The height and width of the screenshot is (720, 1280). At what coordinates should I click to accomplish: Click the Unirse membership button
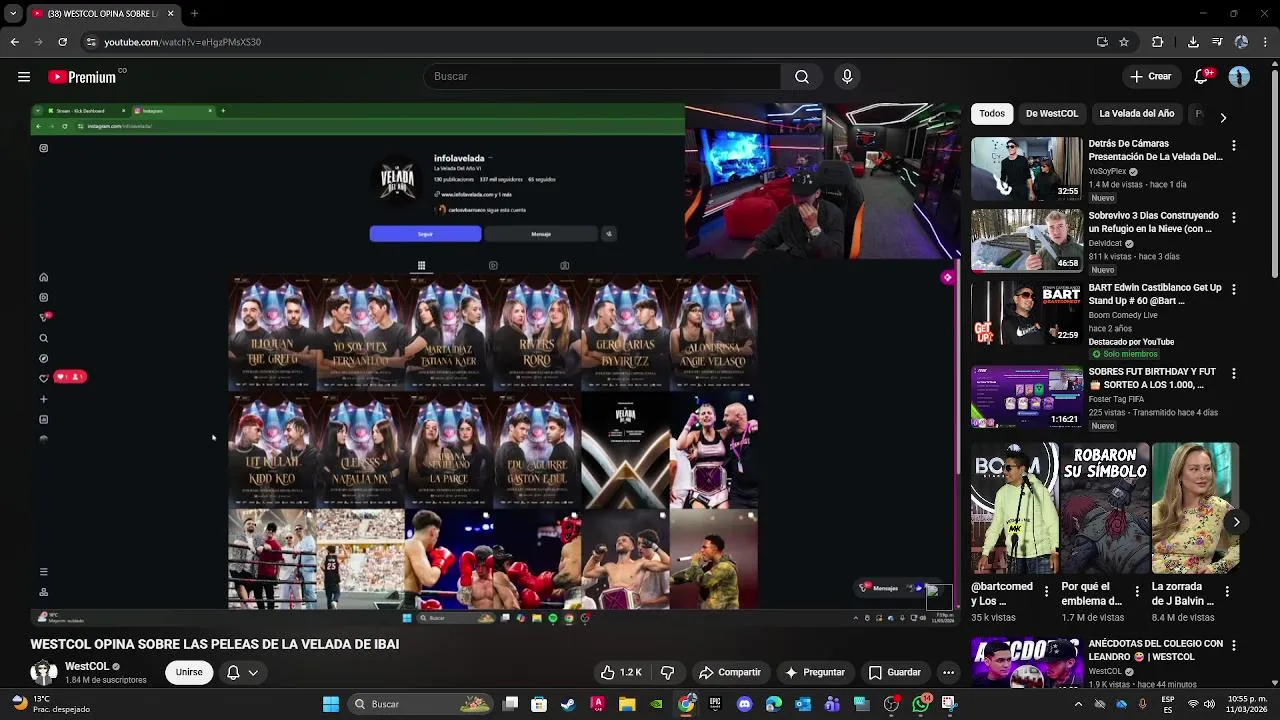pos(189,672)
